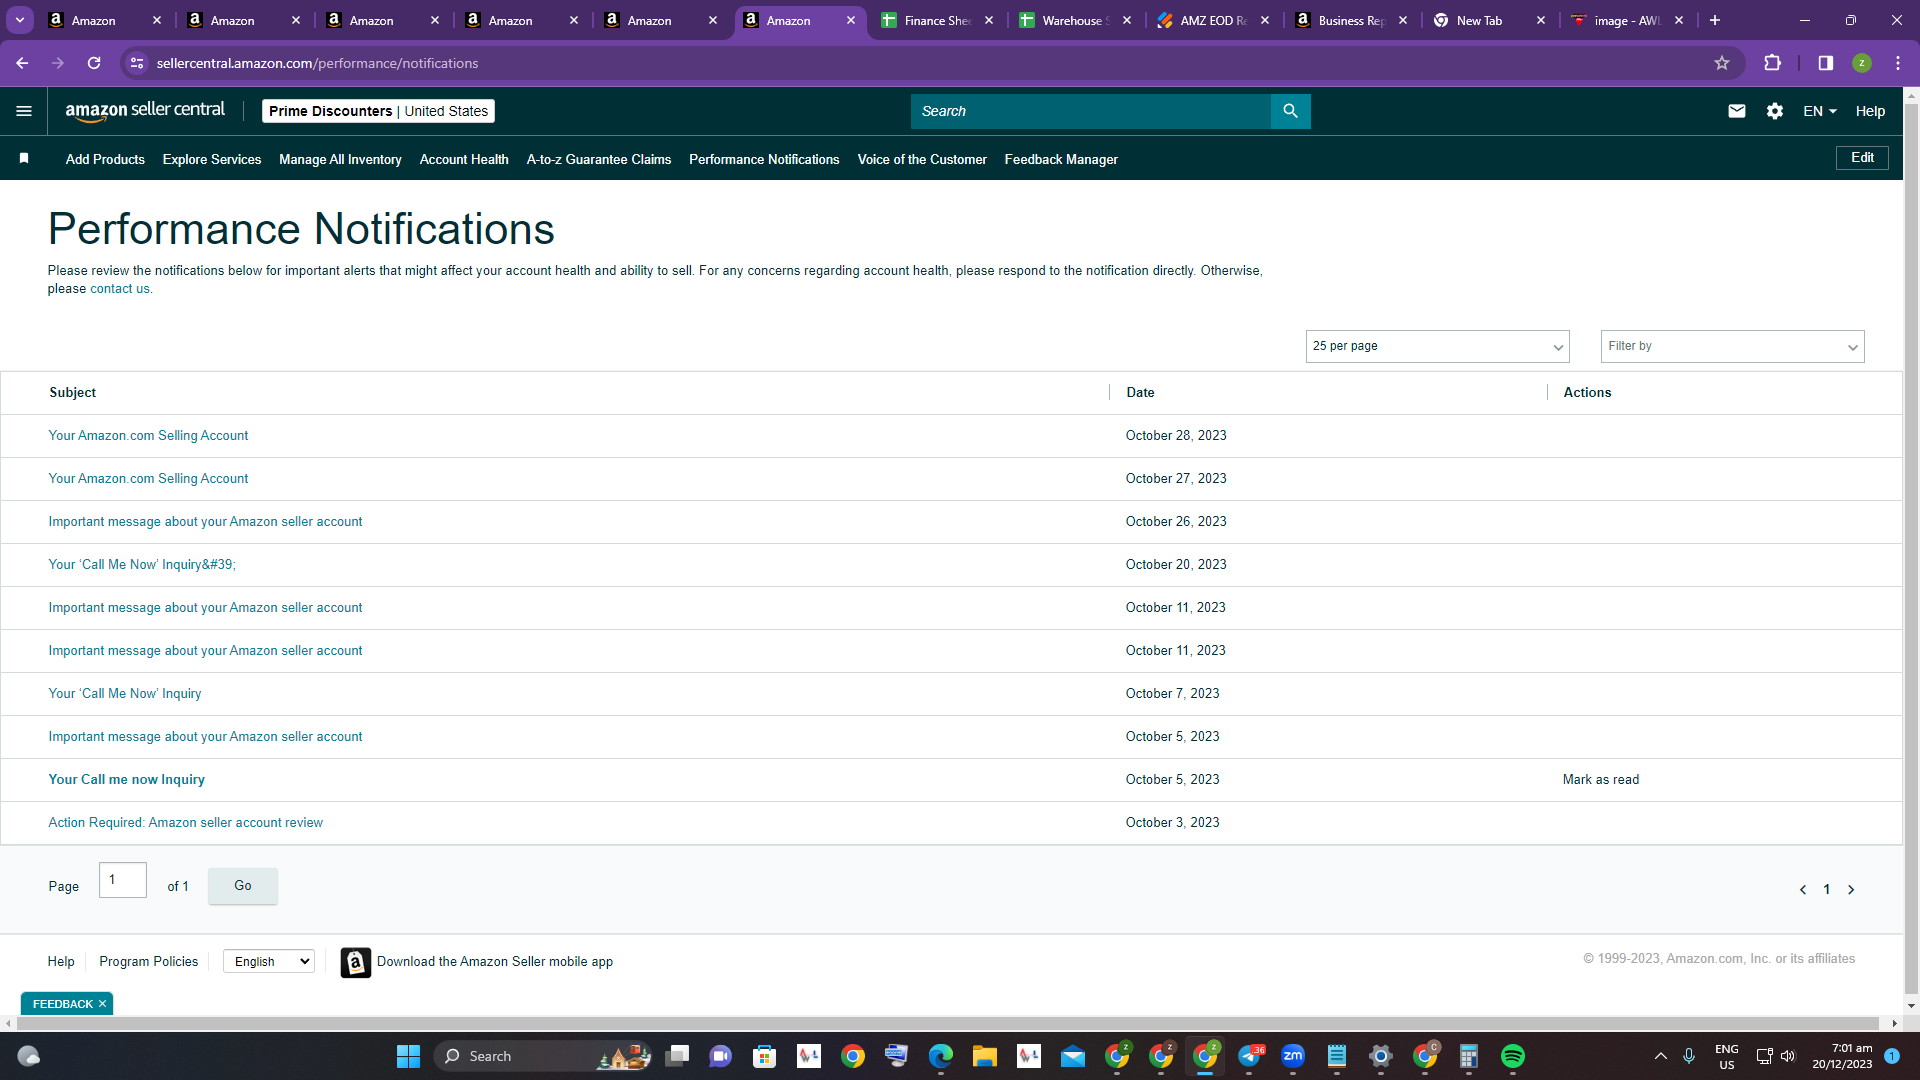Open the Action Required account review notification

[x=186, y=823]
